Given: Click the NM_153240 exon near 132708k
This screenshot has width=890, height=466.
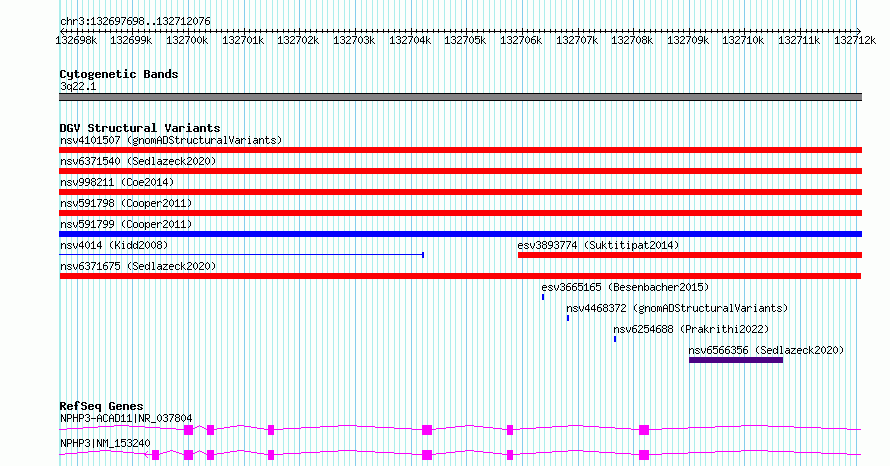Looking at the screenshot, I should pyautogui.click(x=644, y=455).
